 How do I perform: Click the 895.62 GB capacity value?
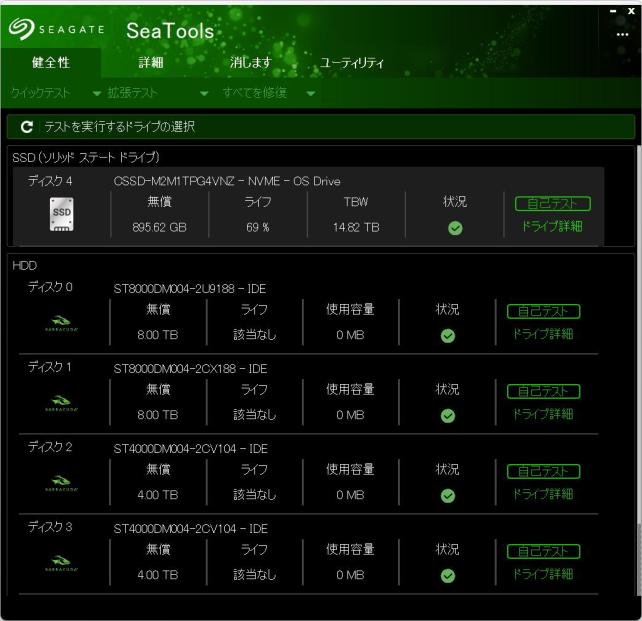pyautogui.click(x=159, y=227)
